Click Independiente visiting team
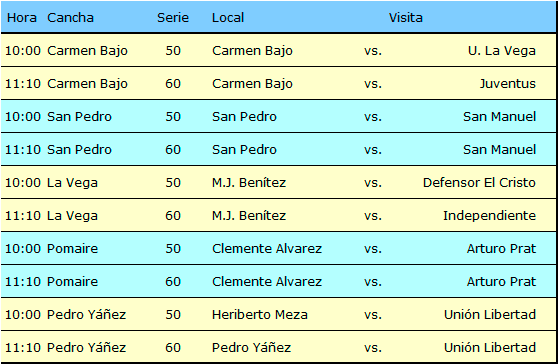The width and height of the screenshot is (558, 364). (489, 216)
